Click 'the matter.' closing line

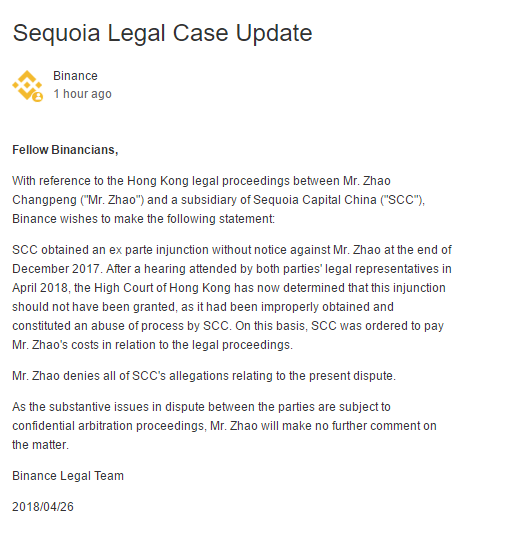coord(40,445)
